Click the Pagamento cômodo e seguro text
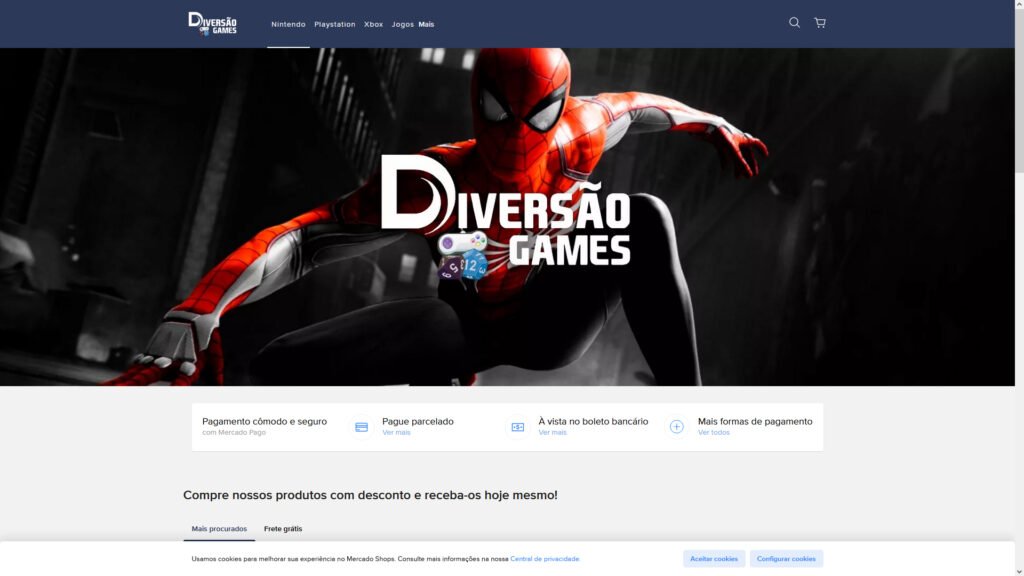The image size is (1024, 576). coord(264,422)
